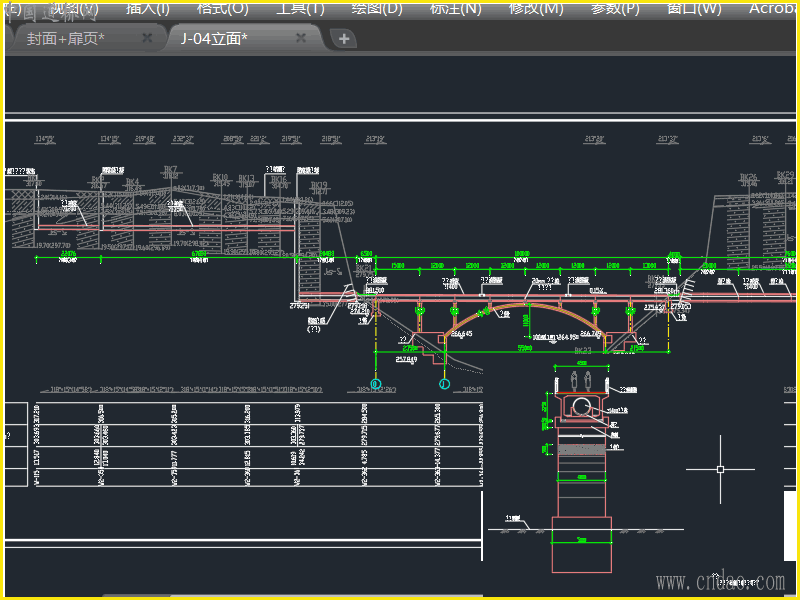
Task: Select the BK19 borehole label
Action: pos(319,185)
